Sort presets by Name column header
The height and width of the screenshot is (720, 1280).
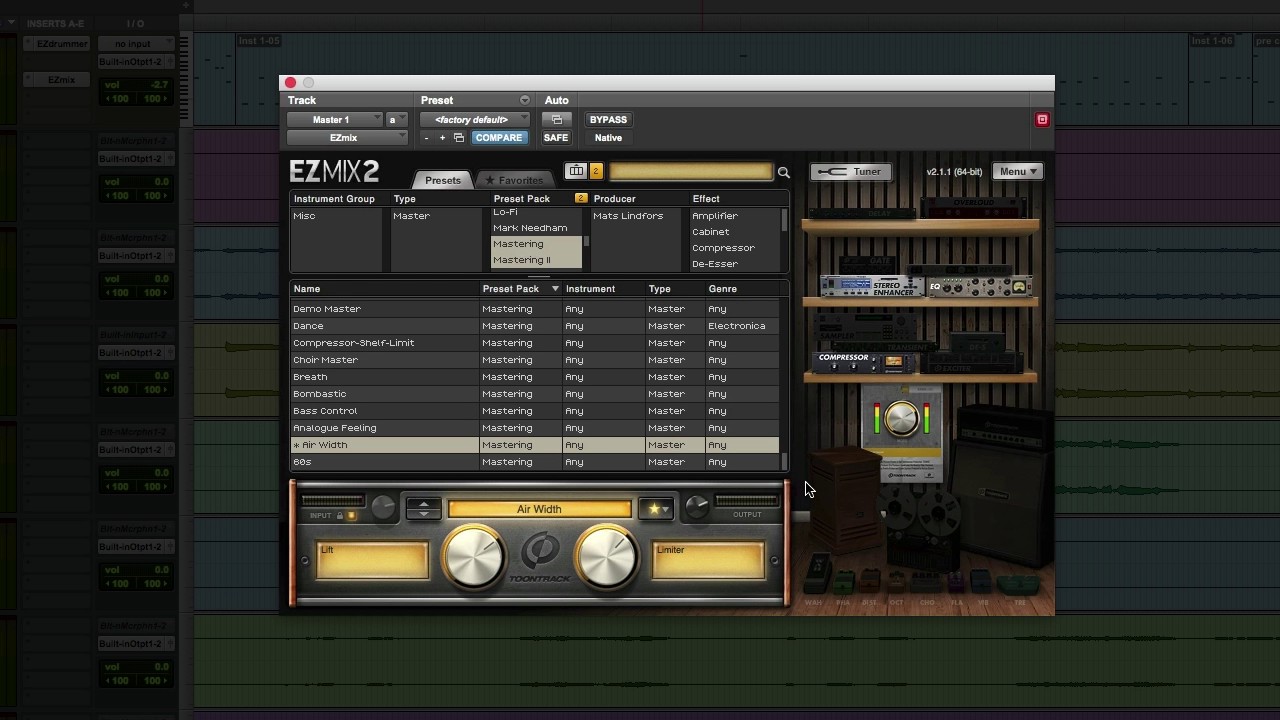click(385, 289)
